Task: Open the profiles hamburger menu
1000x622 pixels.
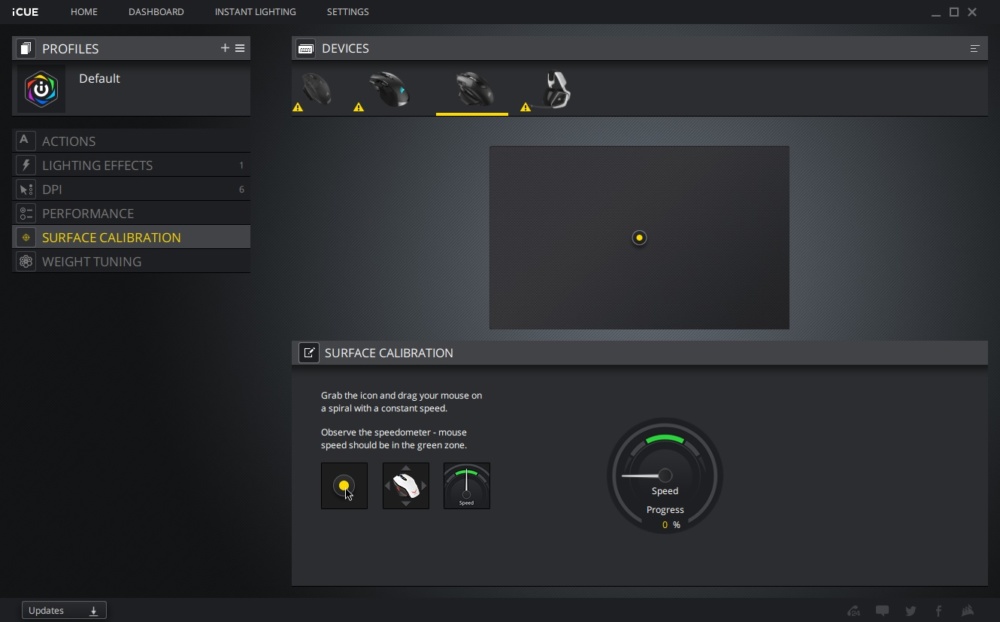Action: pos(240,48)
